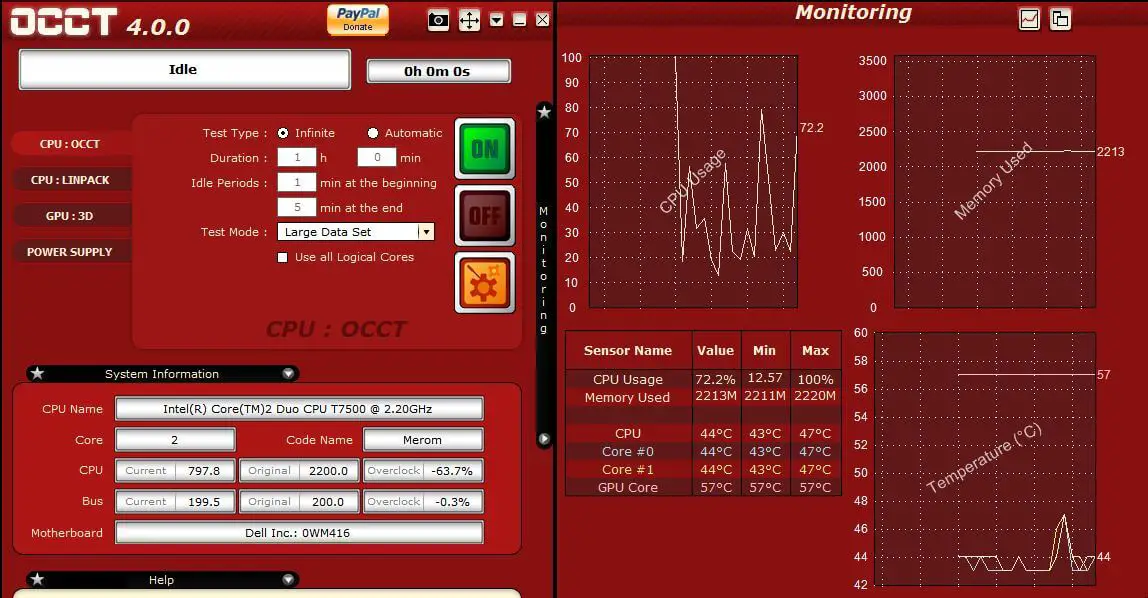Click the 72.2% CPU Usage value cell
Screen dimensions: 1148x598
(715, 379)
